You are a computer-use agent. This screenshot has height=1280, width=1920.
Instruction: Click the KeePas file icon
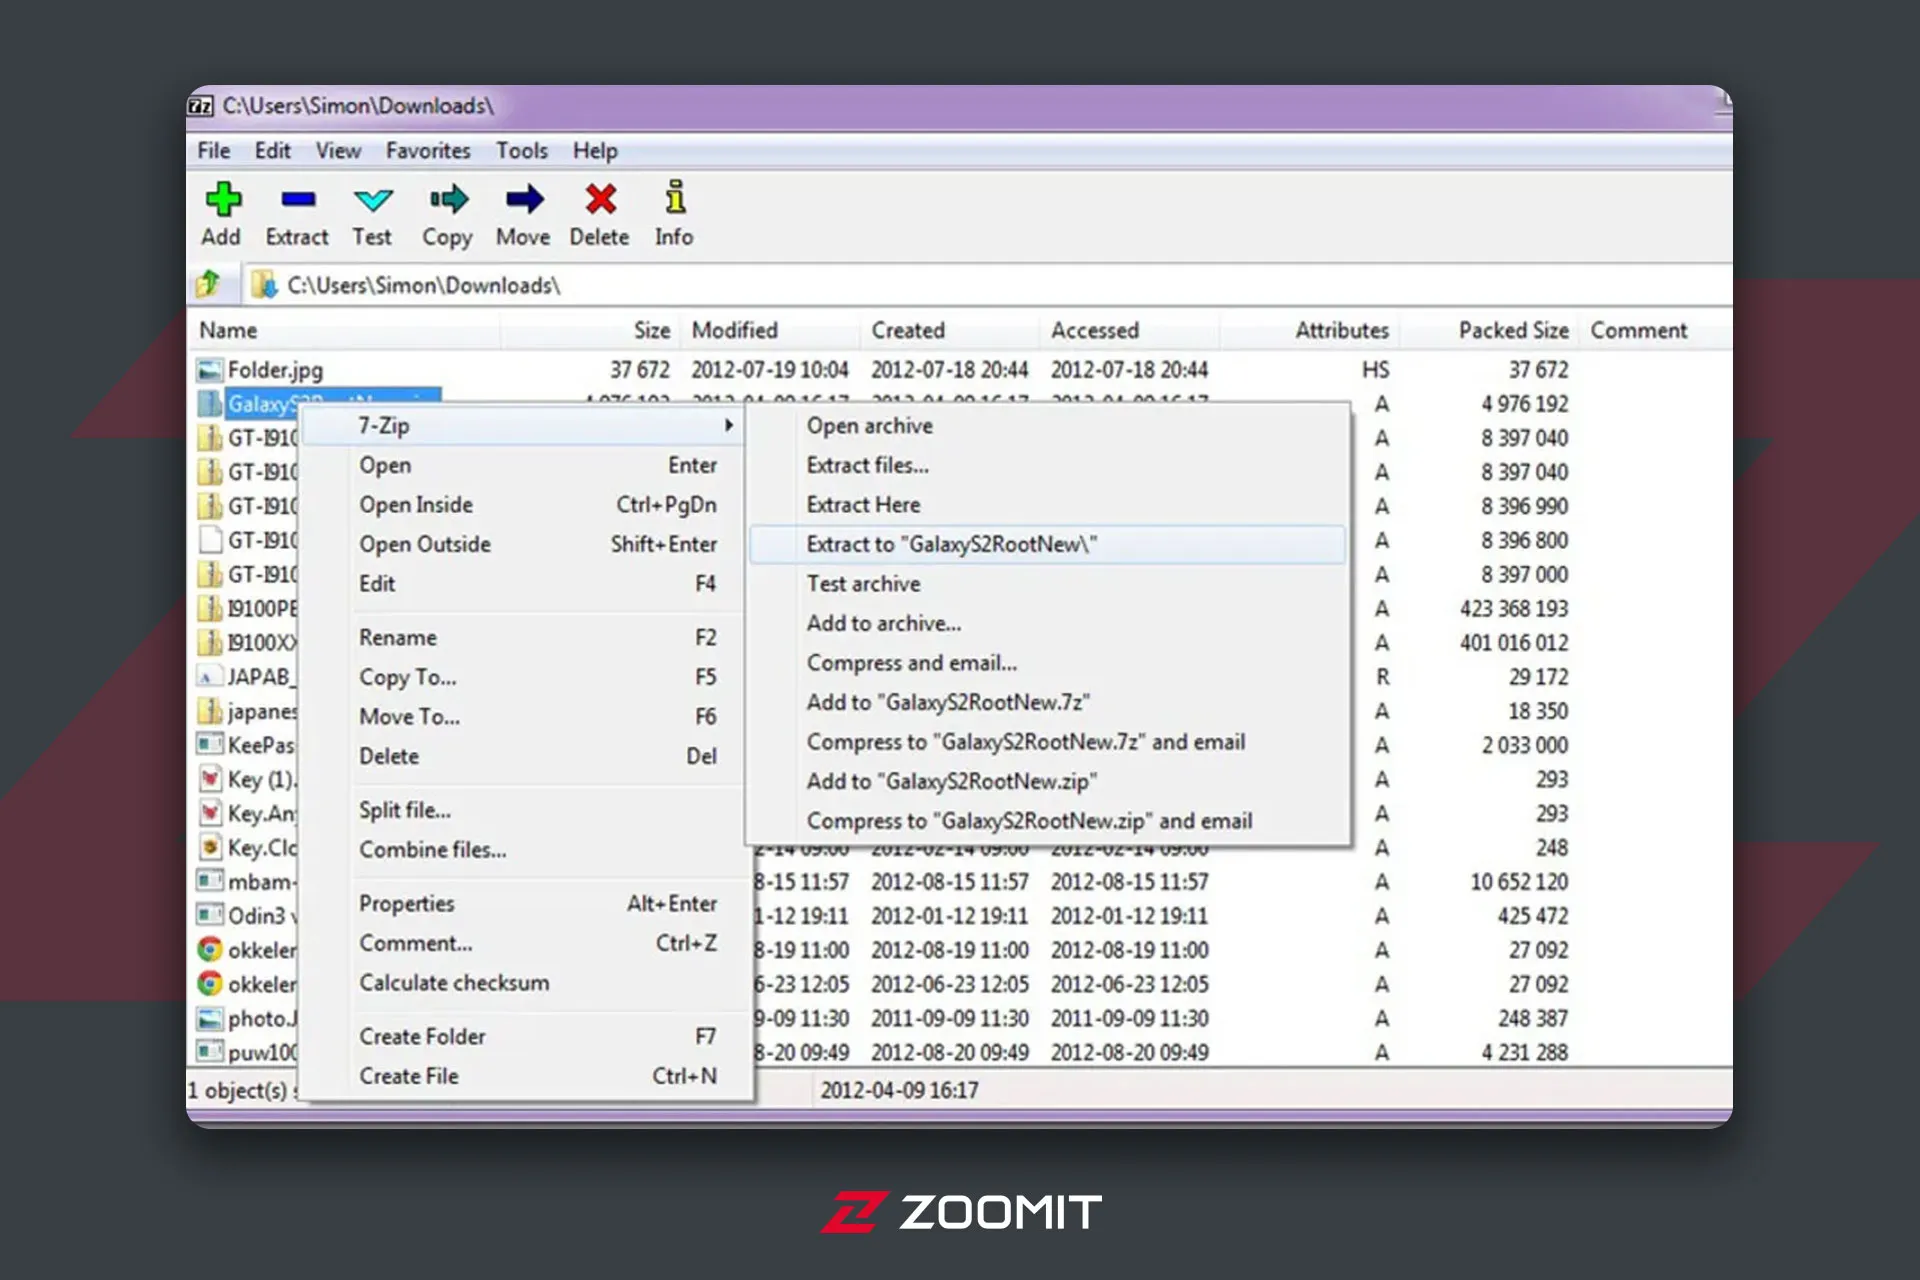click(209, 745)
